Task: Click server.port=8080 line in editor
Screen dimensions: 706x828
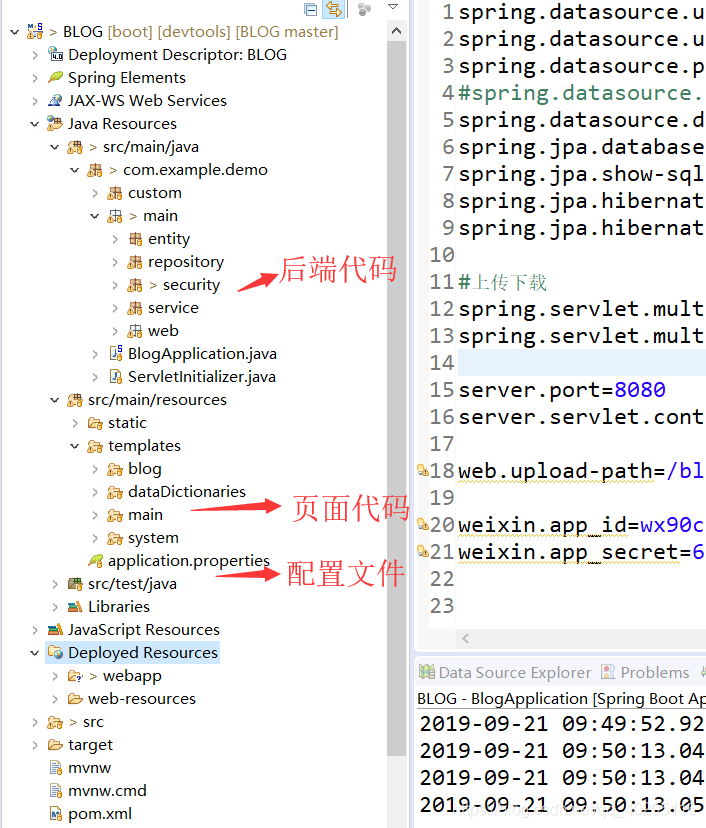Action: point(562,390)
